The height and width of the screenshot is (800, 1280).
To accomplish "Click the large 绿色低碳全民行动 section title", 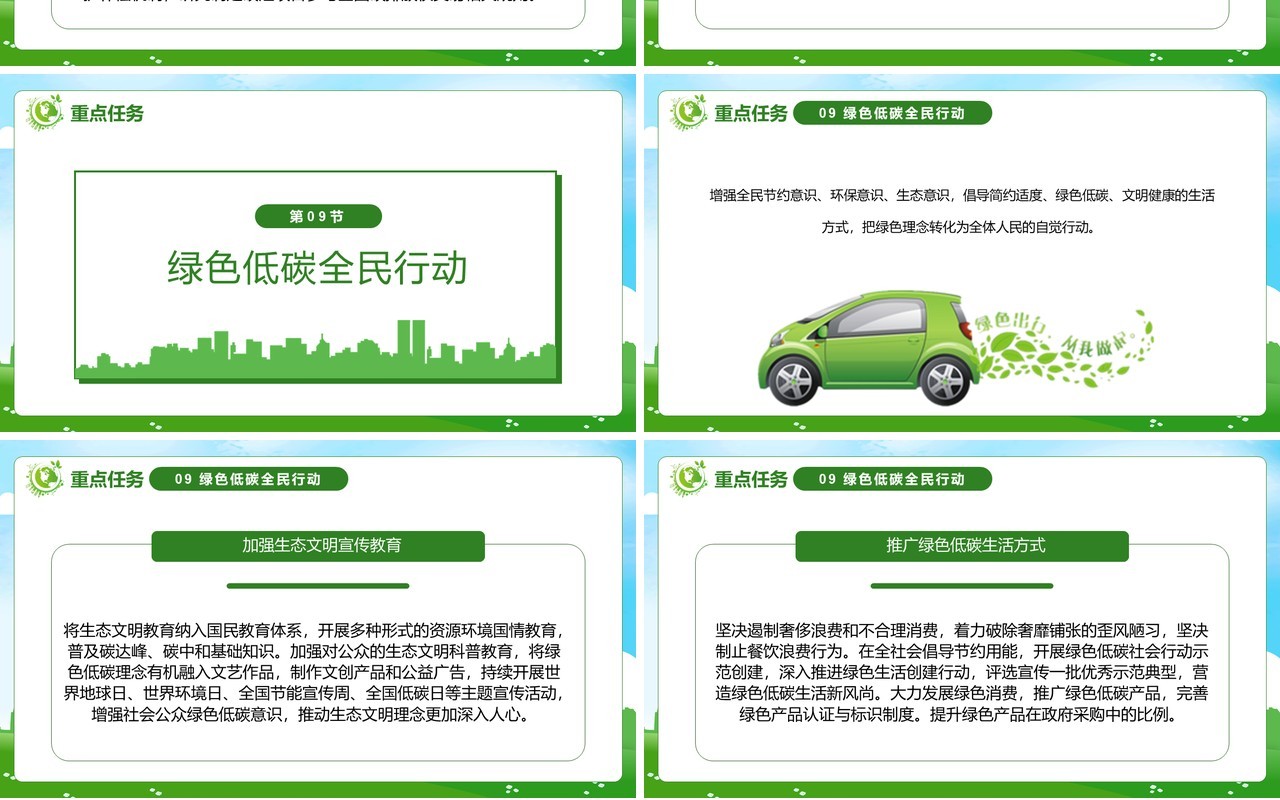I will pos(317,268).
